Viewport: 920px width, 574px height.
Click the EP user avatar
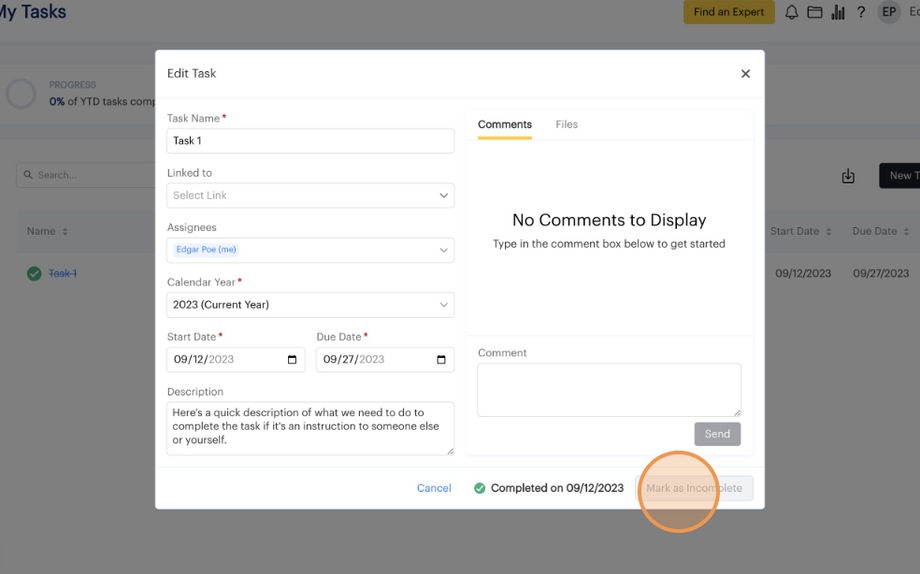pyautogui.click(x=888, y=12)
